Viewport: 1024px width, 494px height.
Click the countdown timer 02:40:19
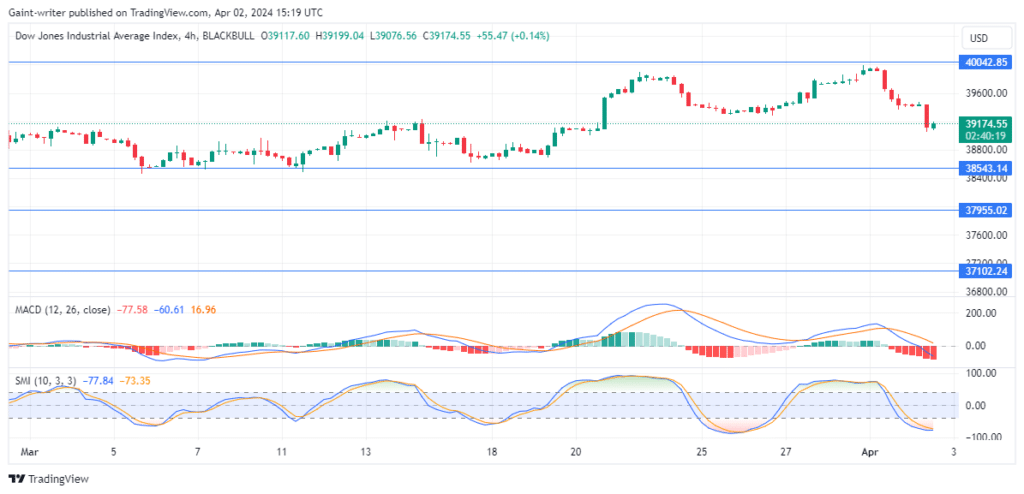985,136
